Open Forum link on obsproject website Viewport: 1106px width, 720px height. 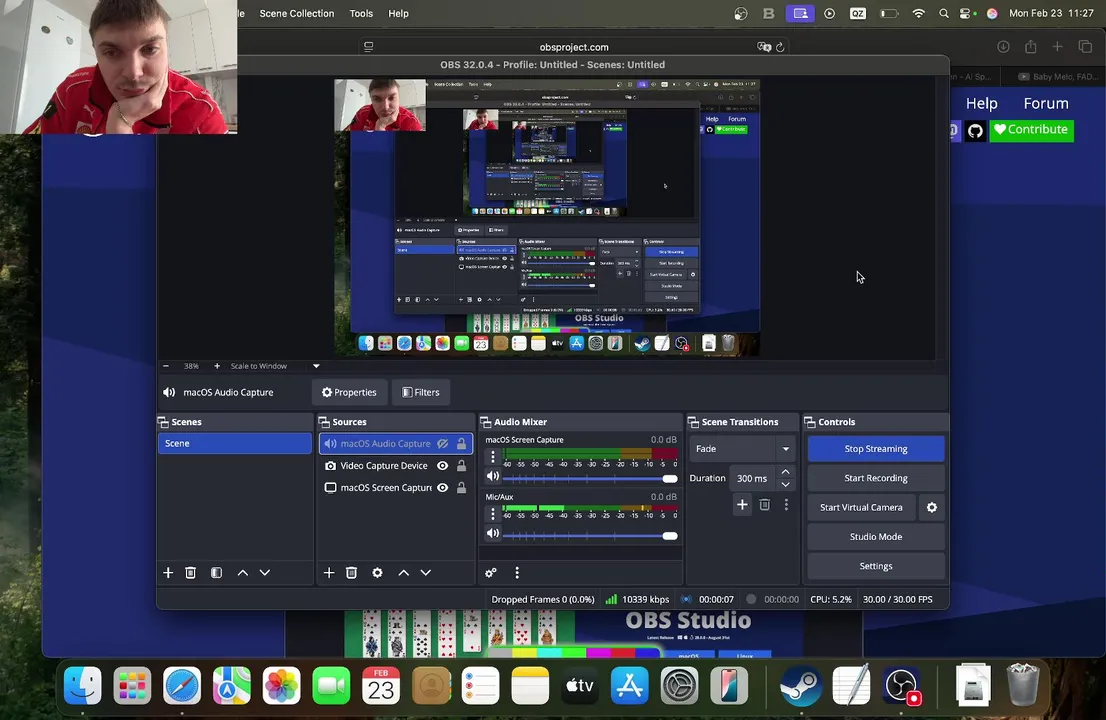click(1046, 104)
